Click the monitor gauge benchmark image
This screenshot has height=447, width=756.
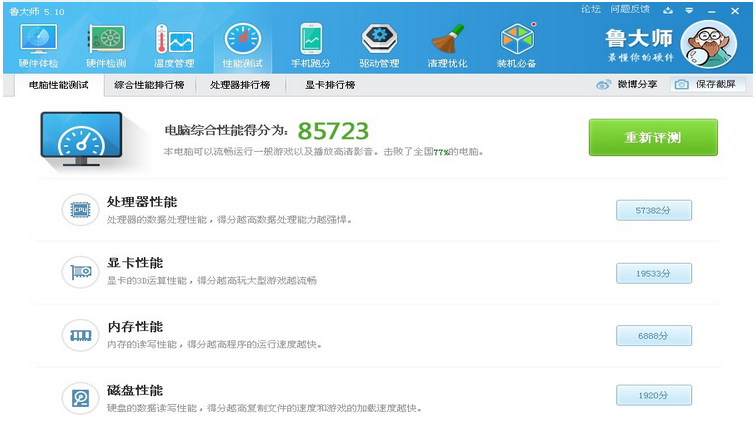pyautogui.click(x=81, y=140)
